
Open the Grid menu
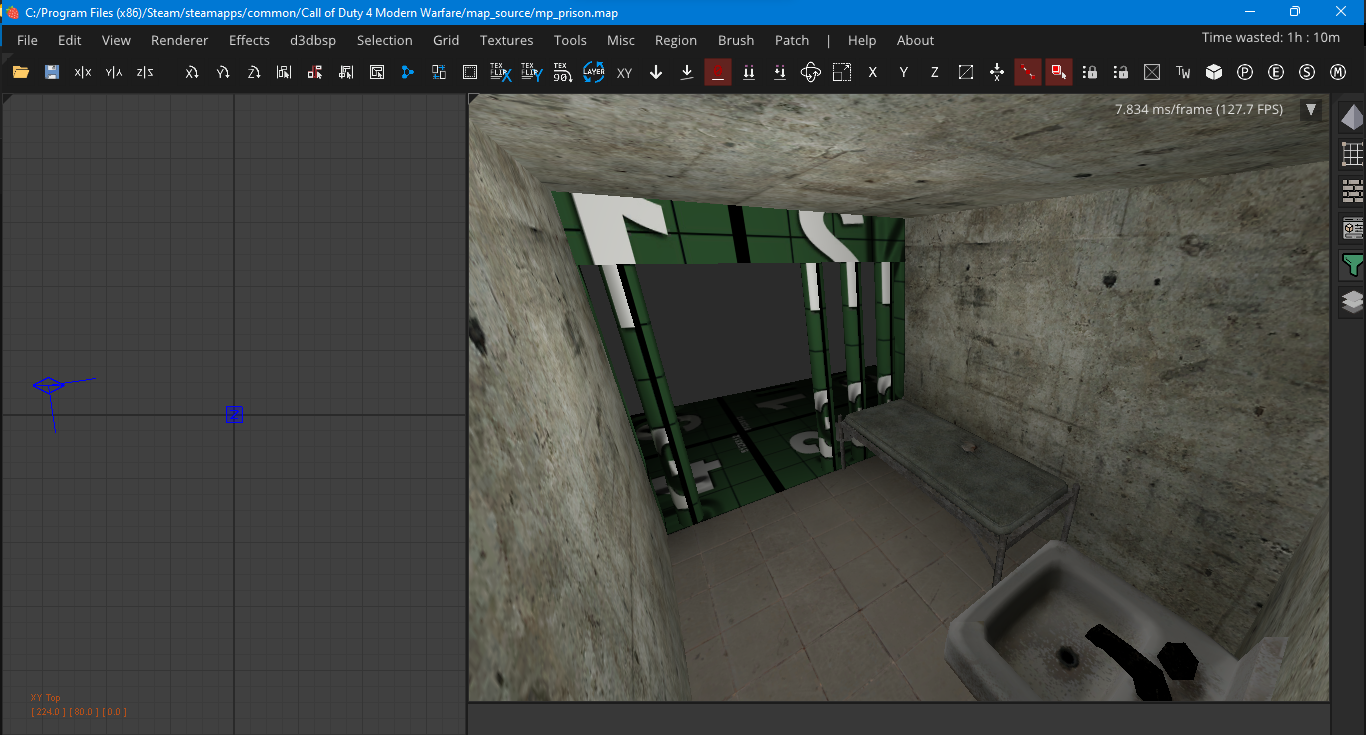pos(446,40)
